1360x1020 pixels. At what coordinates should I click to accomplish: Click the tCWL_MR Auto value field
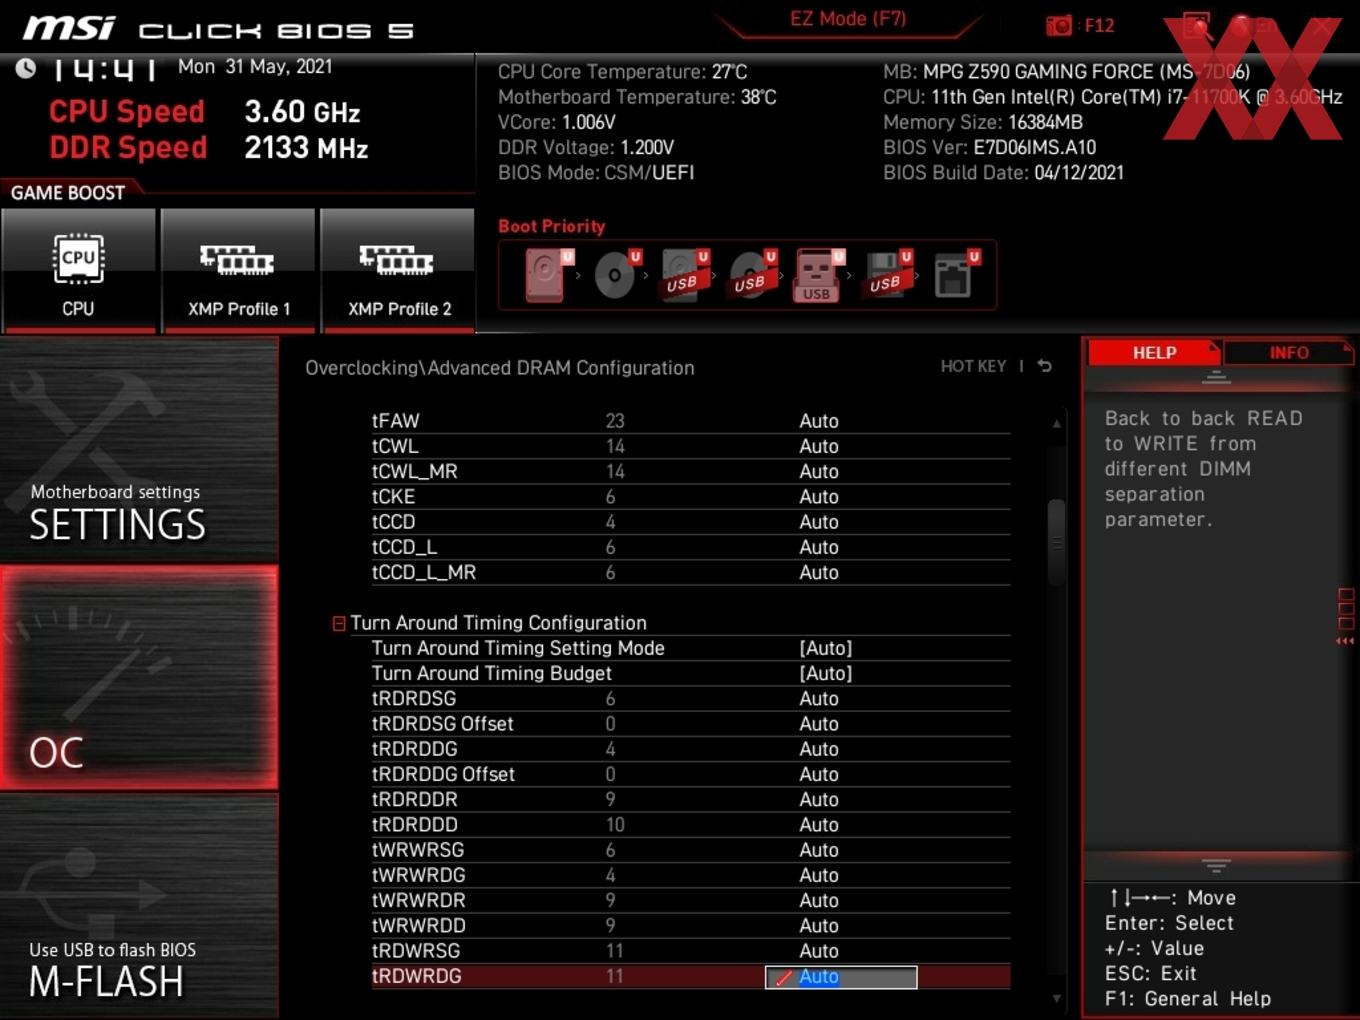point(819,471)
